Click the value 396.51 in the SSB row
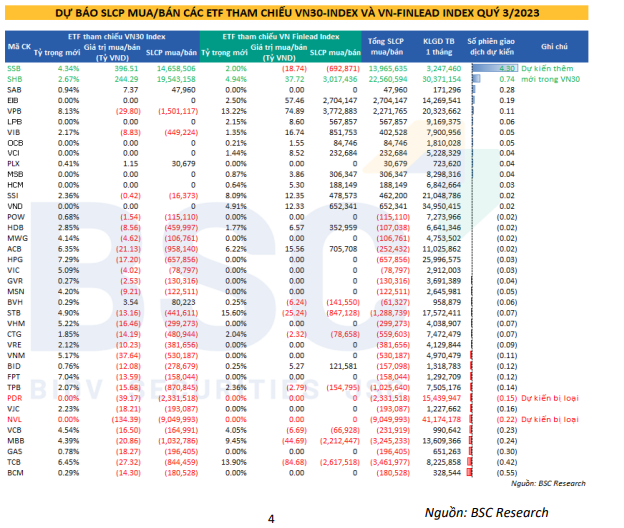 tap(126, 68)
